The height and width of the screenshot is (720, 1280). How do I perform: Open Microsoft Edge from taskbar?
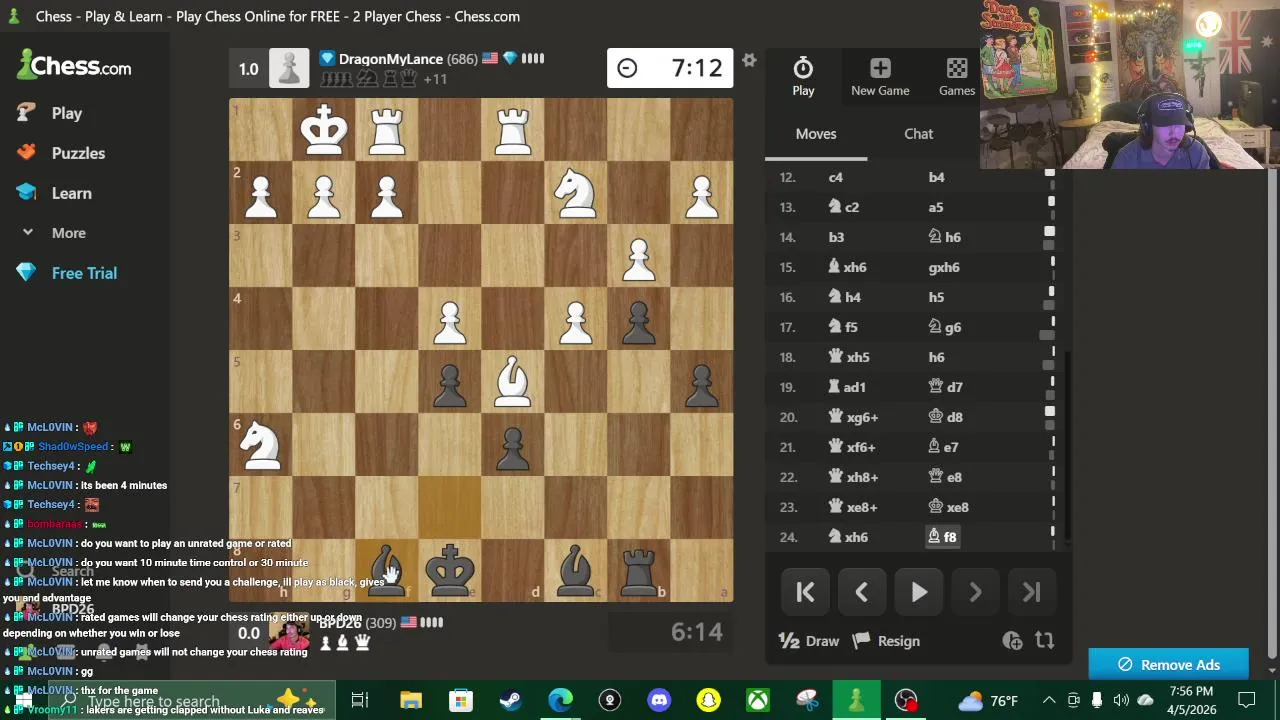[x=560, y=700]
